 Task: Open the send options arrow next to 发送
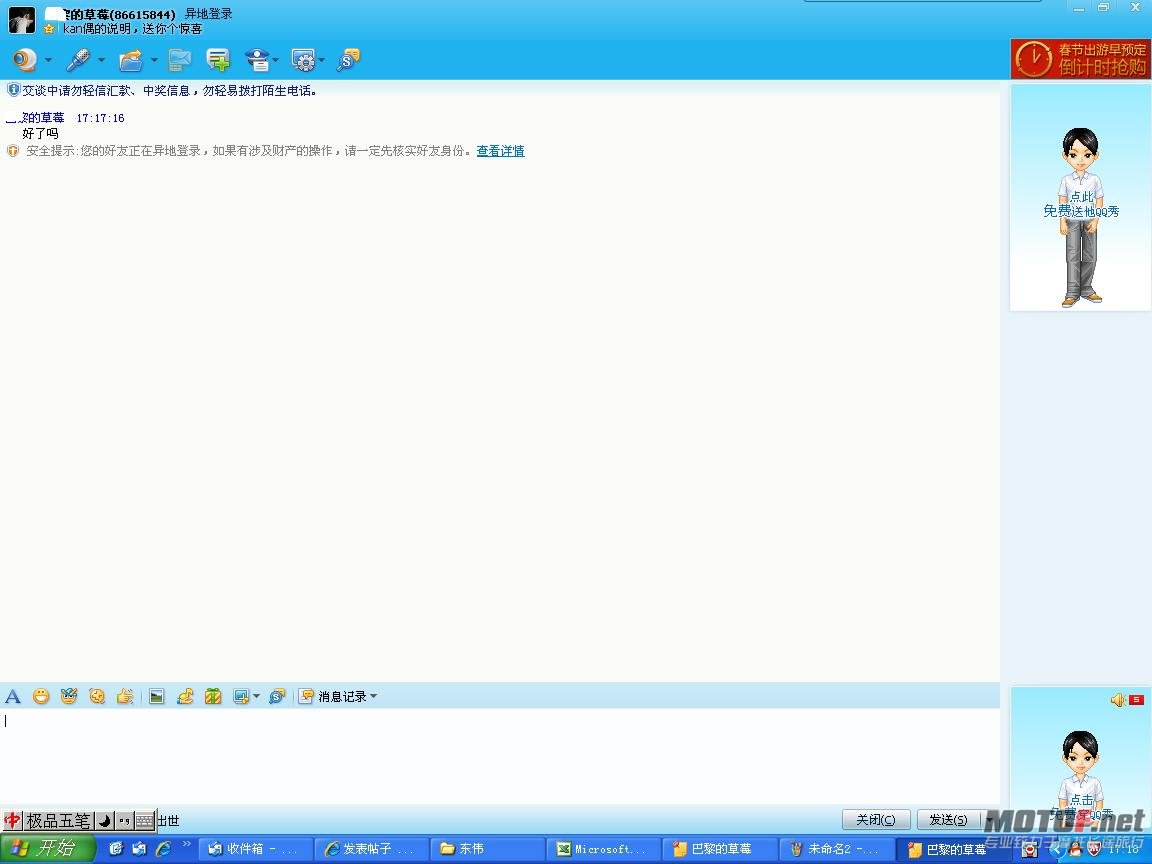click(x=990, y=819)
